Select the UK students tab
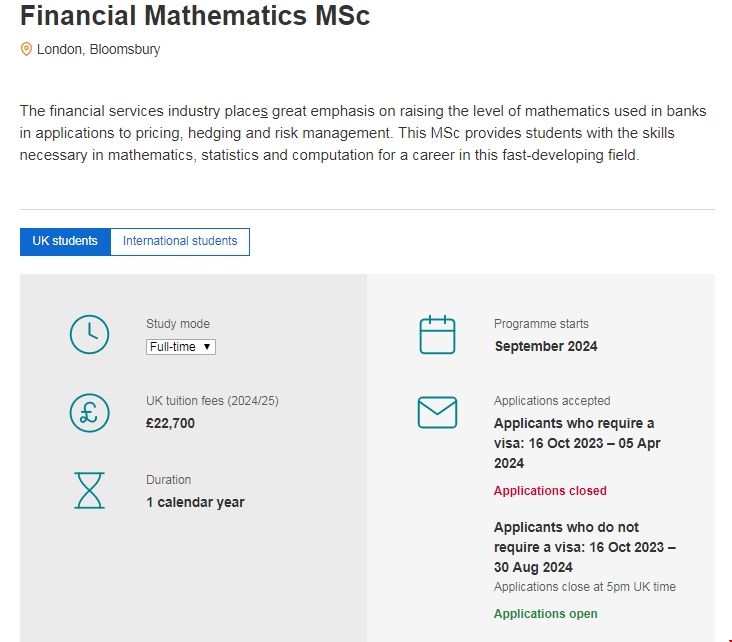This screenshot has width=732, height=642. click(65, 241)
